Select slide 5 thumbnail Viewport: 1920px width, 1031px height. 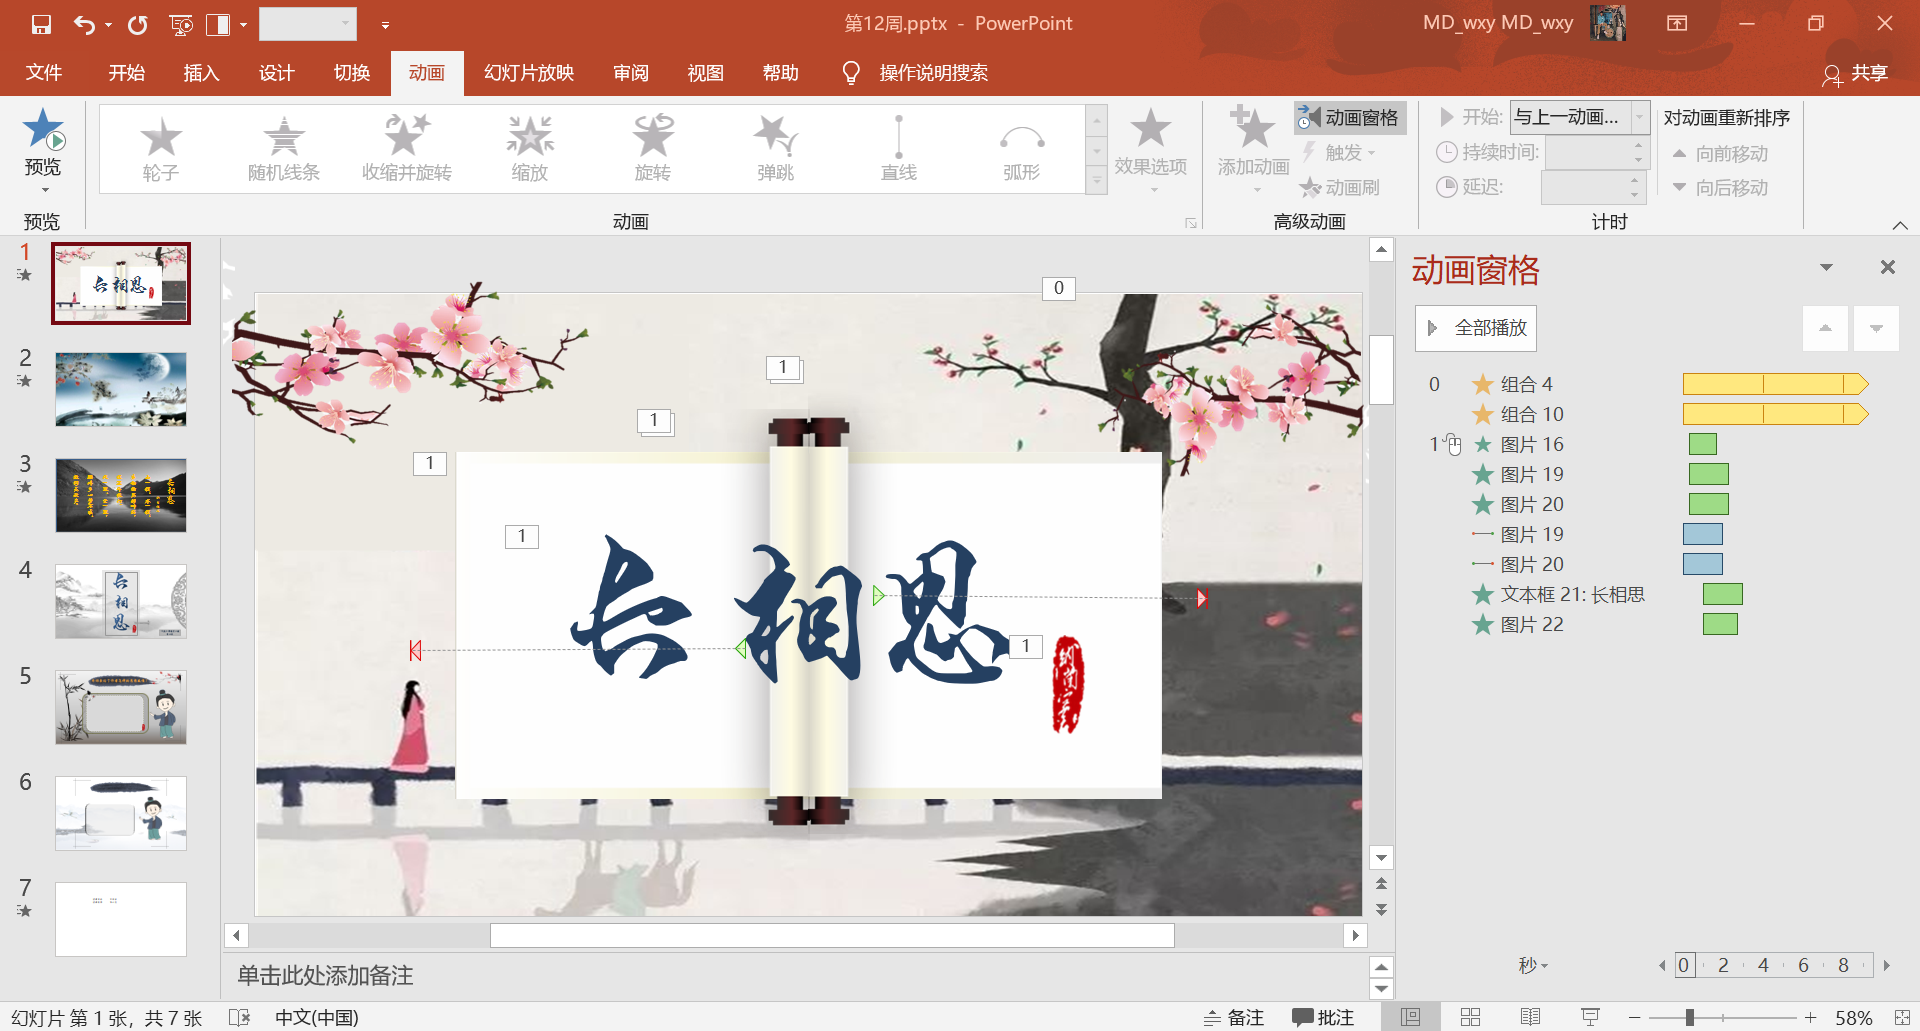[121, 707]
